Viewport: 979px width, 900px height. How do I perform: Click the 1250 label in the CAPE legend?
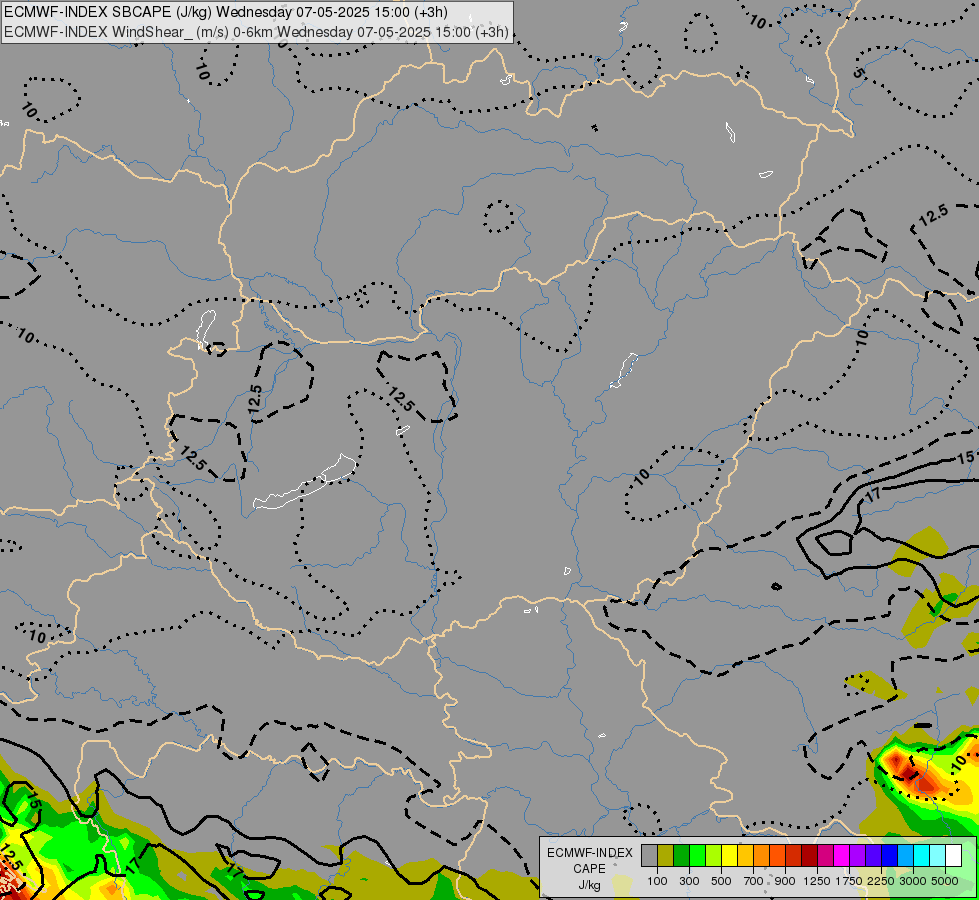(x=817, y=881)
